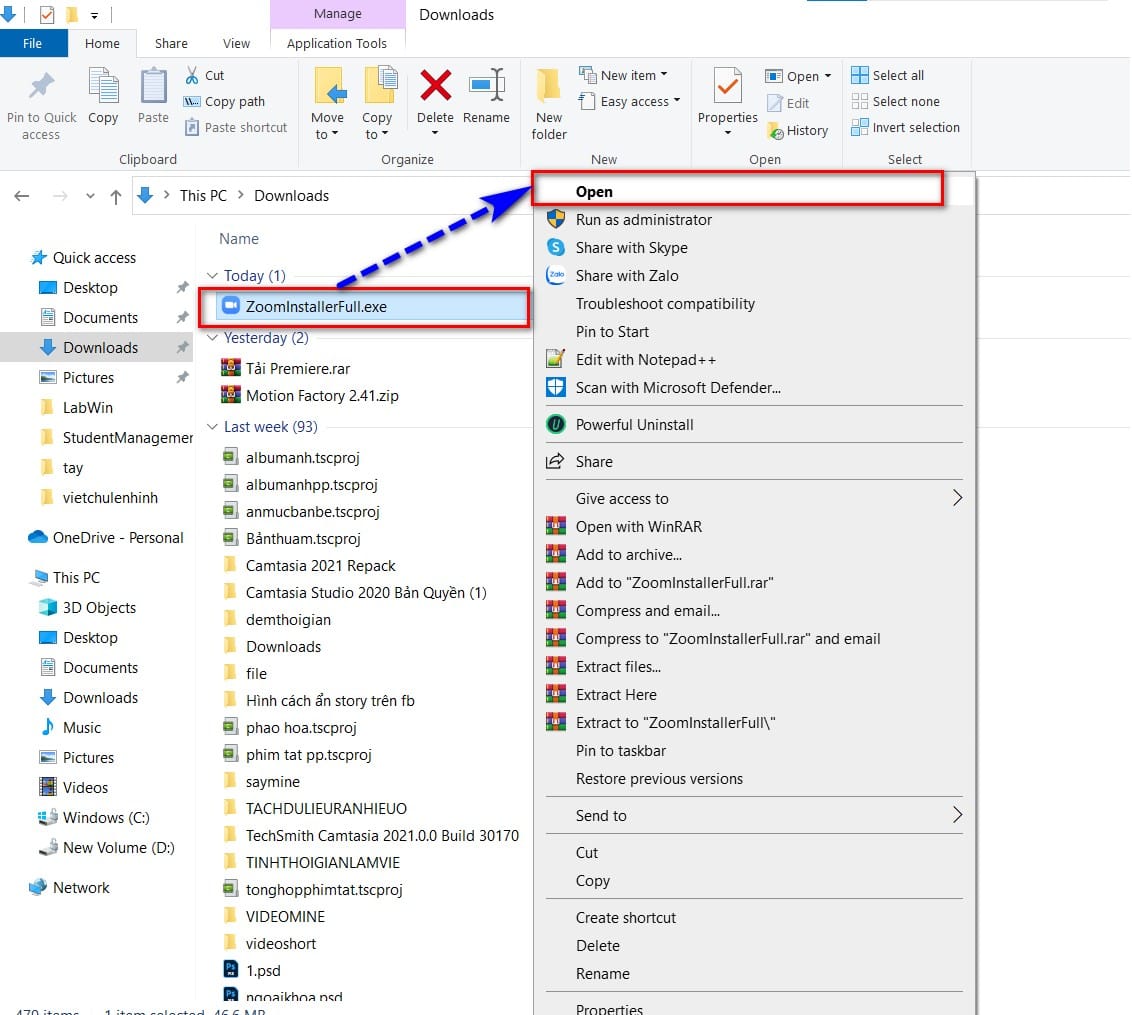The image size is (1132, 1015).
Task: Click Extract Here in context menu
Action: pos(754,694)
